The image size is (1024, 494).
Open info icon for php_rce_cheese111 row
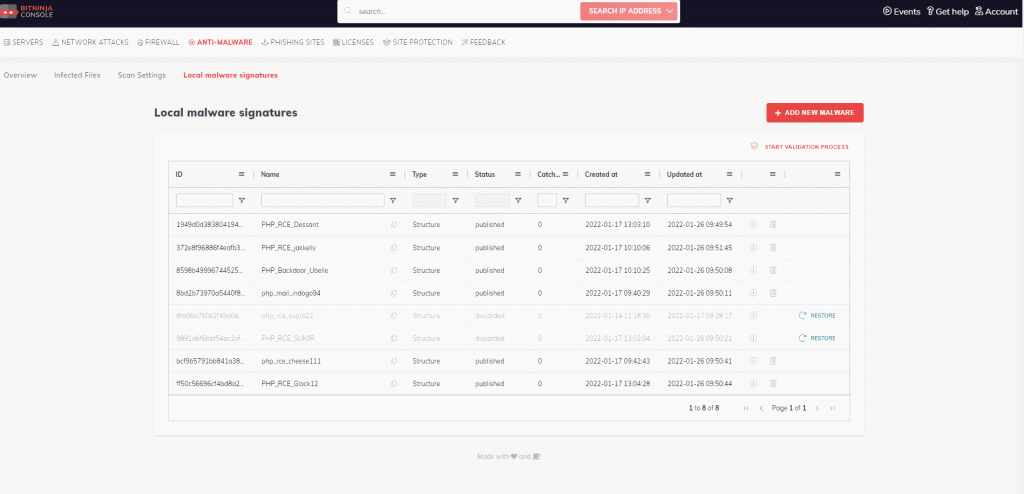(753, 361)
